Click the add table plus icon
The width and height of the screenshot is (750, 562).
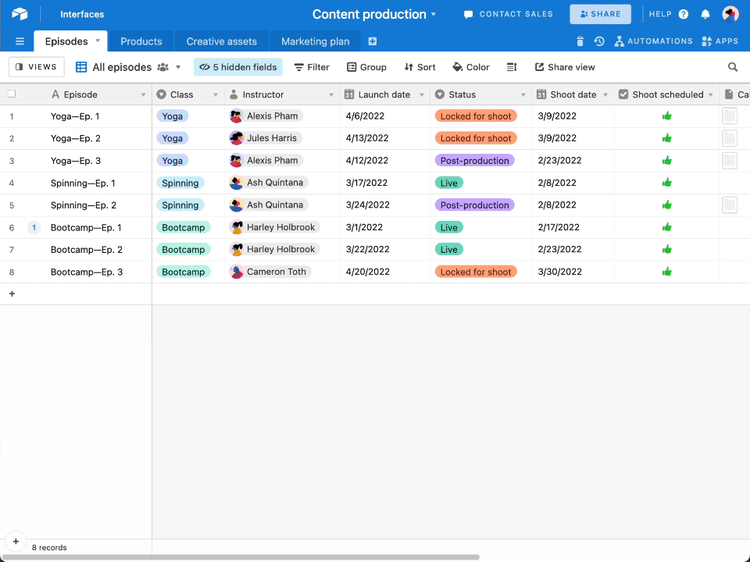coord(372,42)
